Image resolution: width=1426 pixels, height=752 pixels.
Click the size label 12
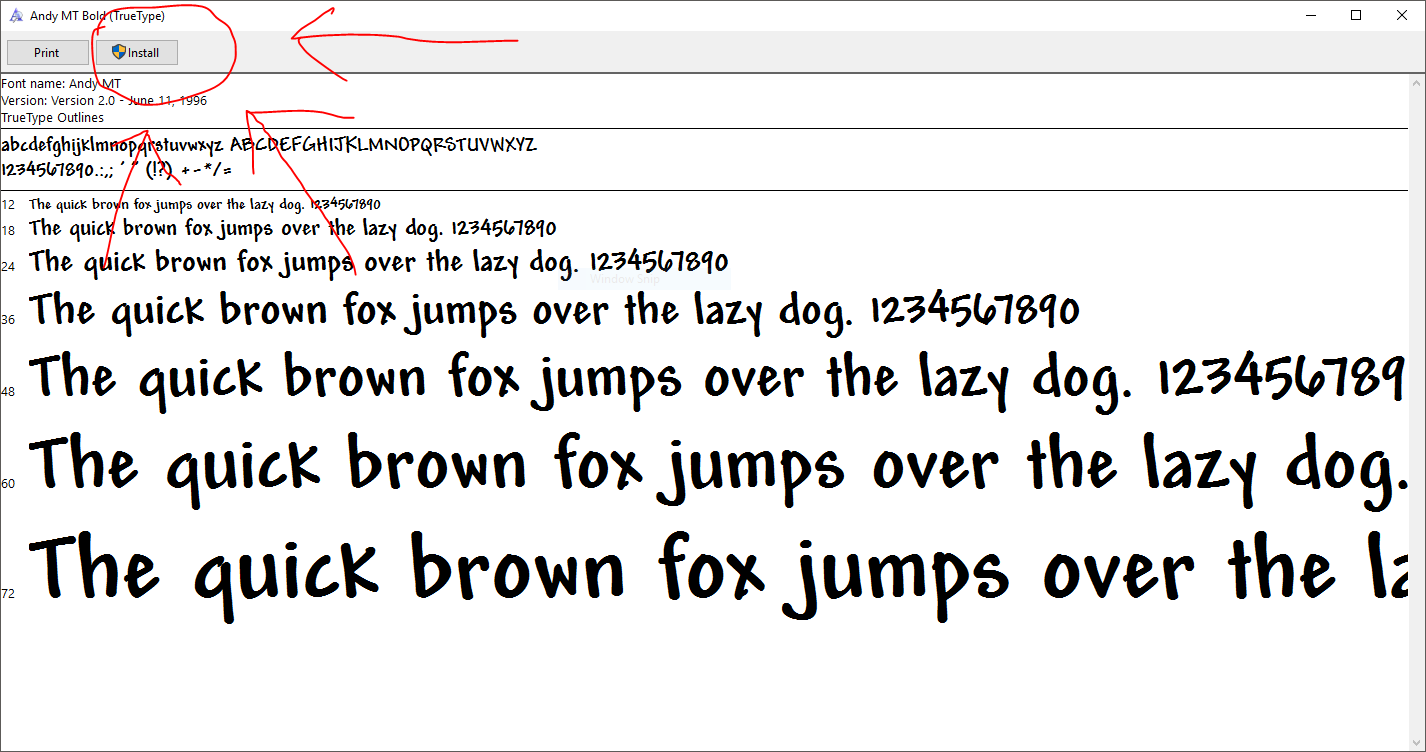pos(8,205)
